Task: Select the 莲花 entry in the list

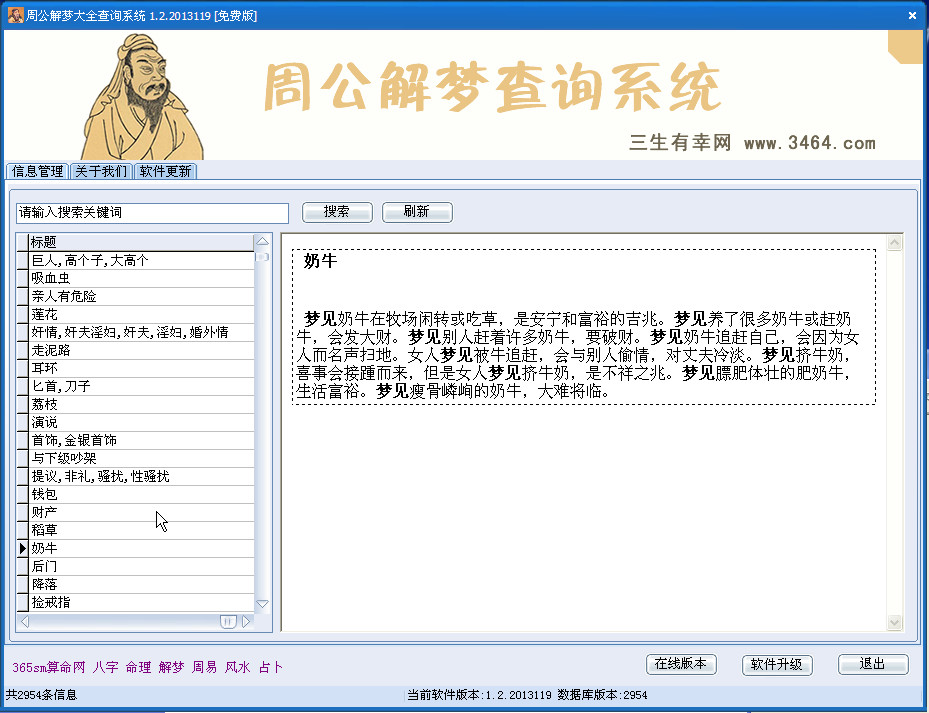Action: point(142,314)
